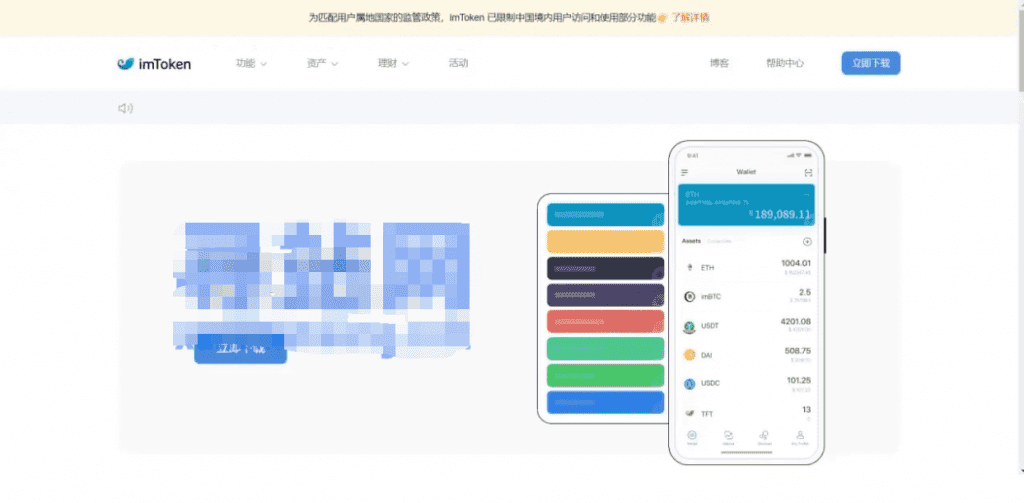Expand the 资产 dropdown menu
Viewport: 1024px width, 503px height.
(323, 63)
